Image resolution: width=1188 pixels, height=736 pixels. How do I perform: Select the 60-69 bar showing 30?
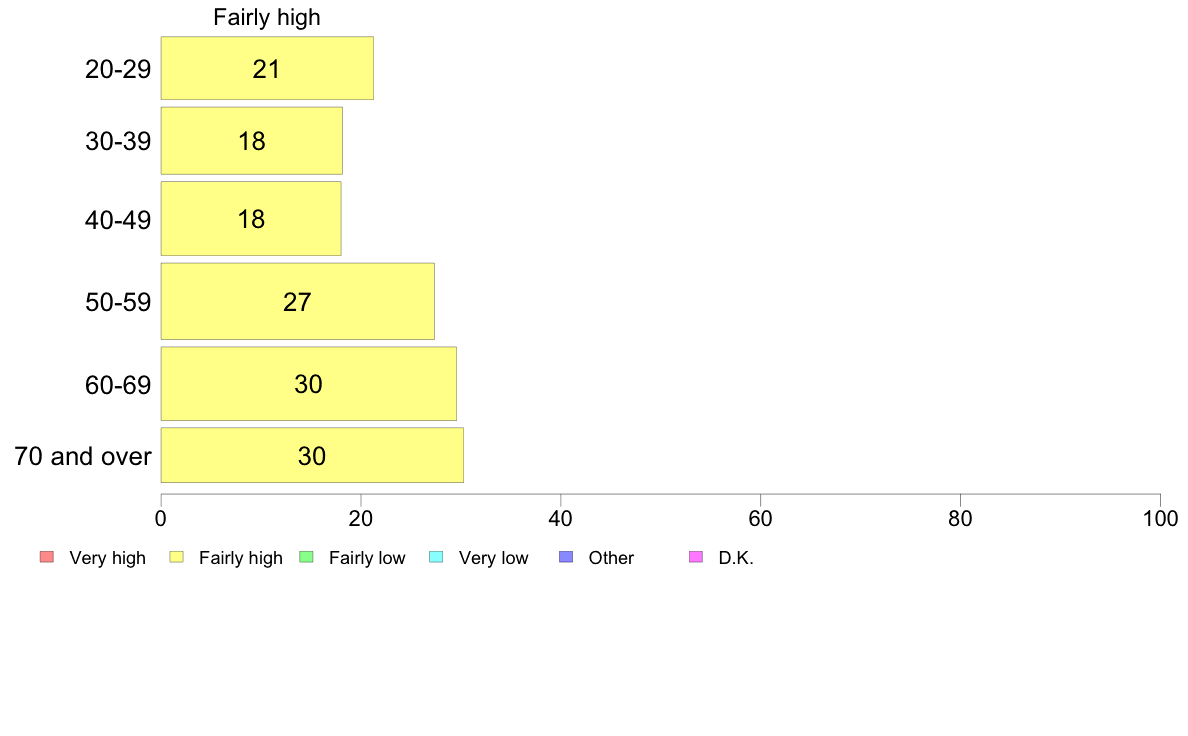pos(308,384)
